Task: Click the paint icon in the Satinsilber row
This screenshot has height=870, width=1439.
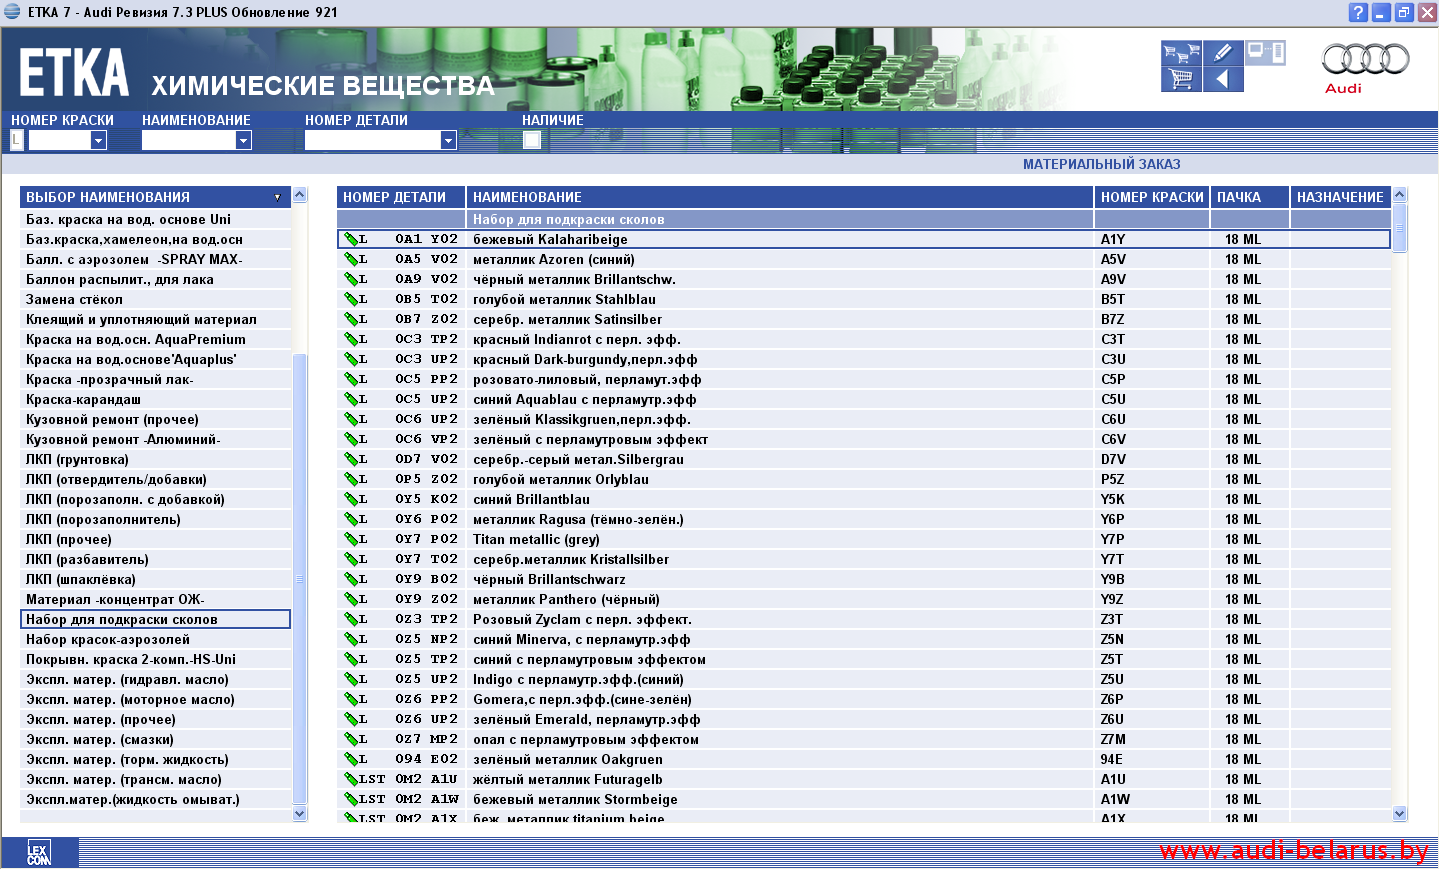Action: pyautogui.click(x=350, y=319)
